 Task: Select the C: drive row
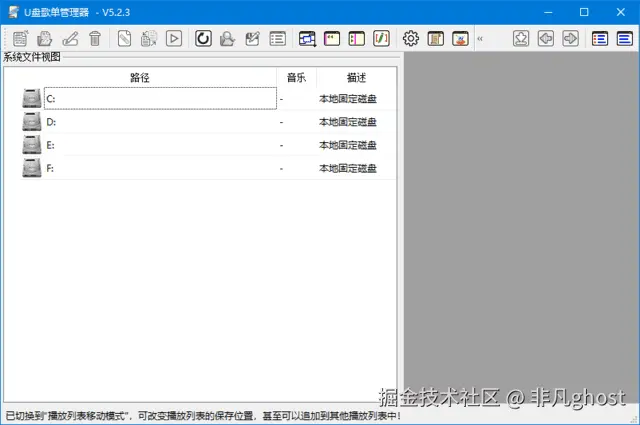tap(208, 98)
